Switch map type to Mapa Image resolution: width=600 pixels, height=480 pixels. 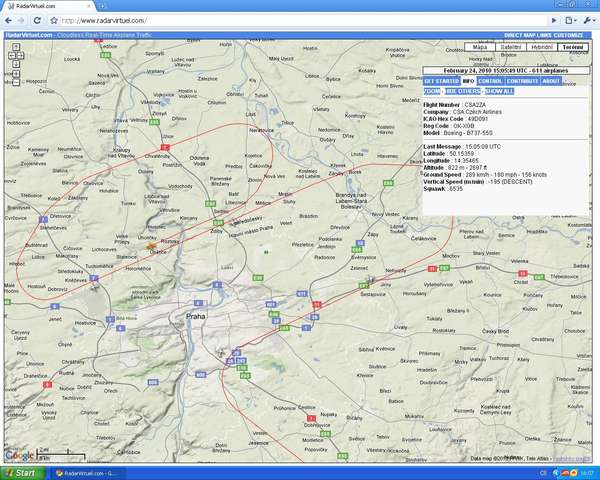tap(480, 47)
